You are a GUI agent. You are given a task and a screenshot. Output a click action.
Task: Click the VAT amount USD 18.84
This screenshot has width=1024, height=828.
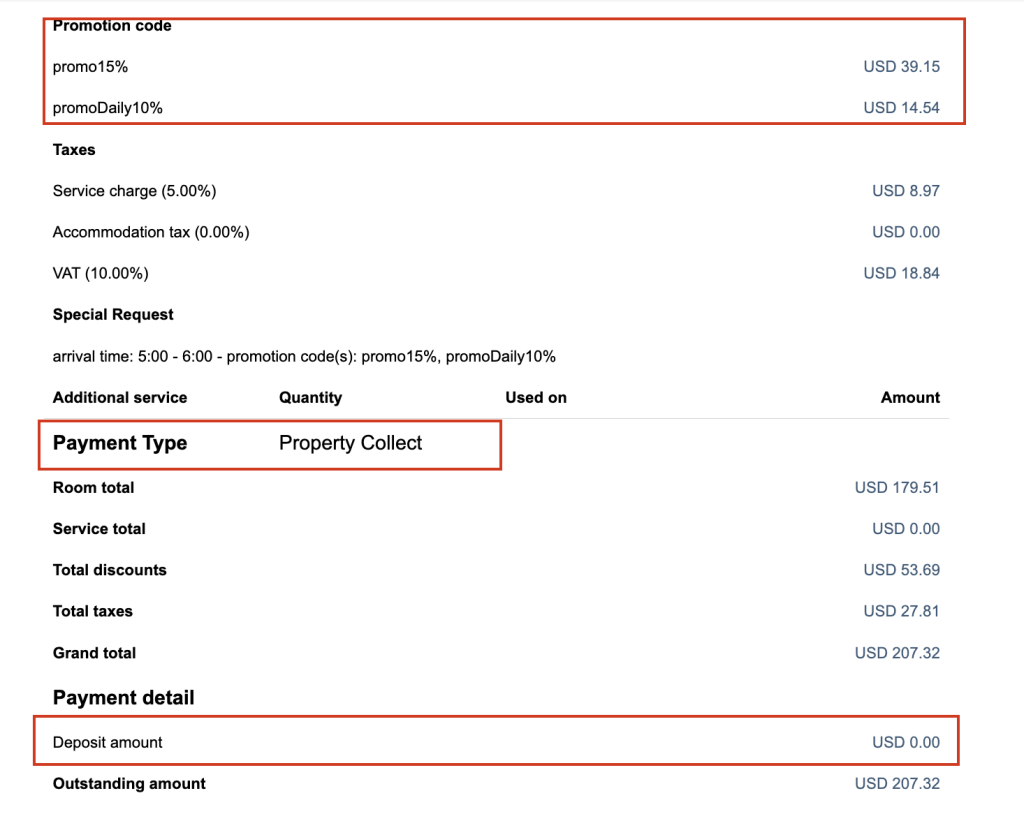pyautogui.click(x=901, y=273)
